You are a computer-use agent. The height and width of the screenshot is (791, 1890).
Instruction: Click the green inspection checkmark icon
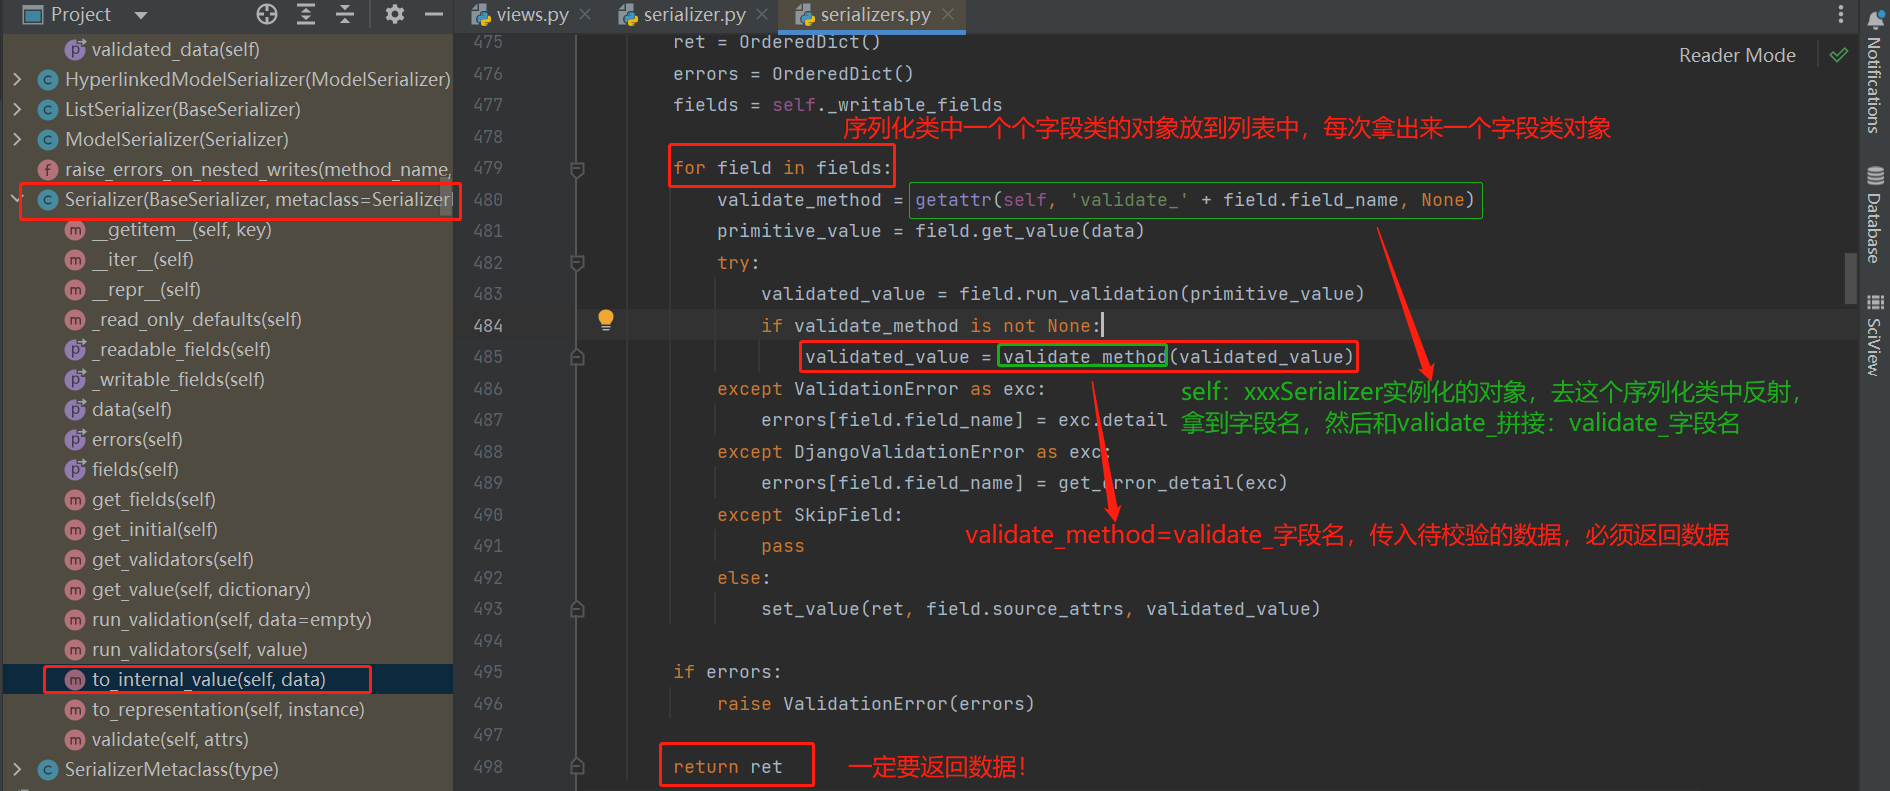(x=1839, y=55)
